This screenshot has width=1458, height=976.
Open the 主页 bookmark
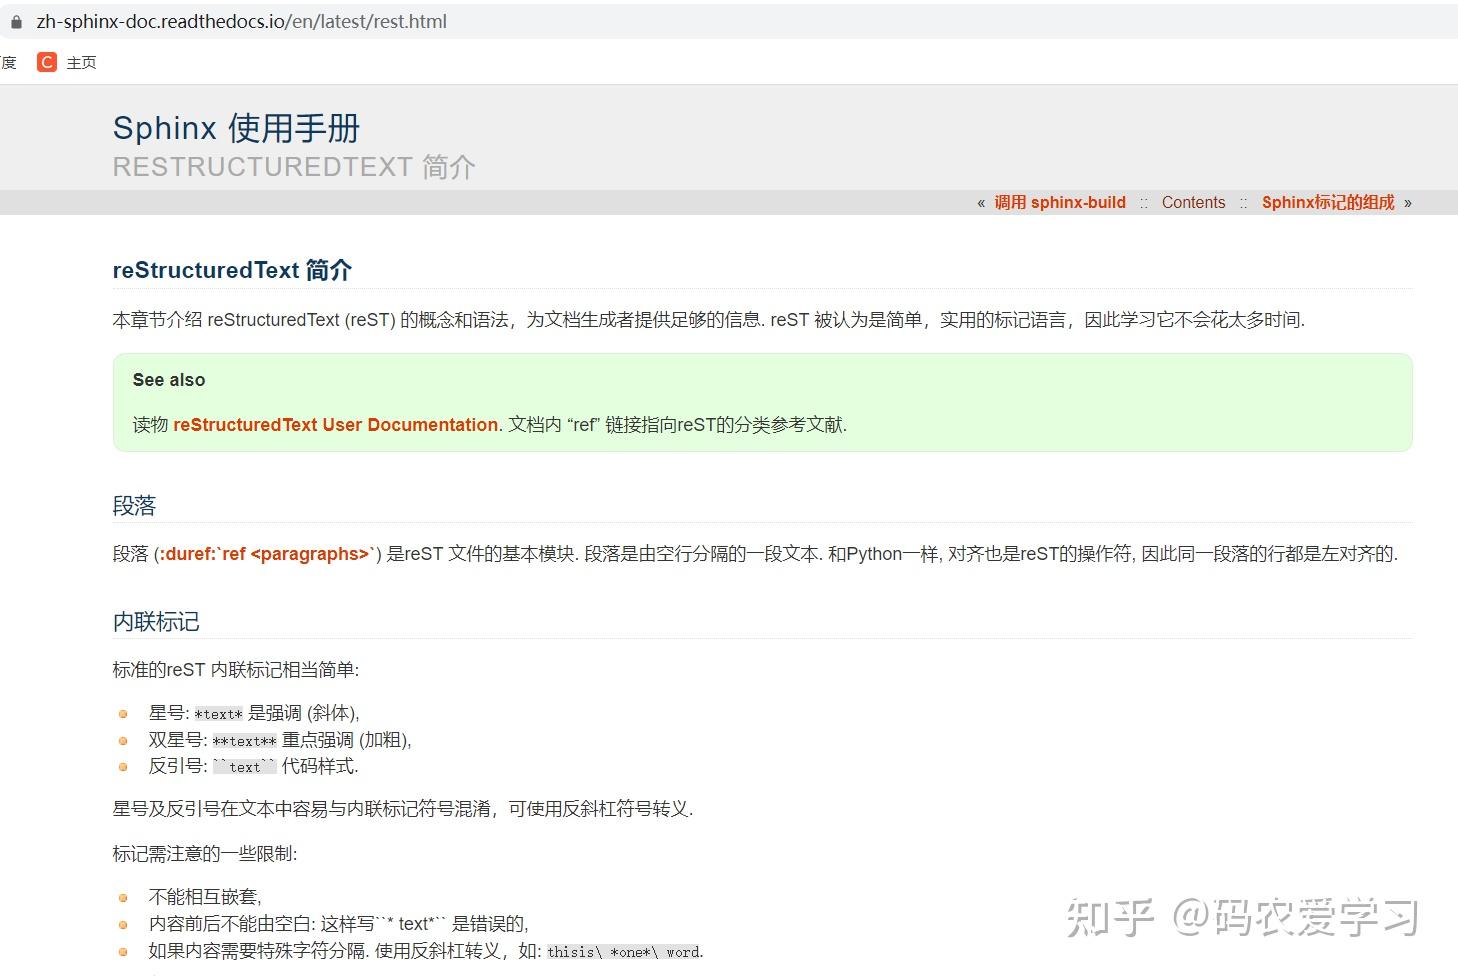[x=81, y=62]
